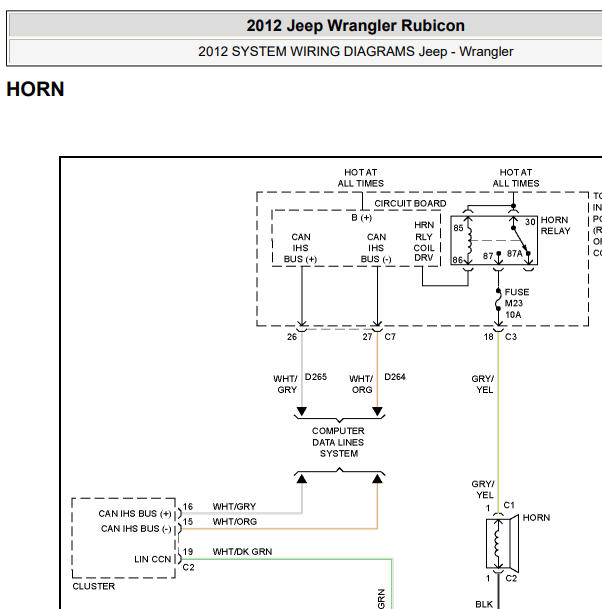The width and height of the screenshot is (602, 609).
Task: Click 'CAN IHS BUS (+)' in the cluster box
Action: (x=135, y=513)
